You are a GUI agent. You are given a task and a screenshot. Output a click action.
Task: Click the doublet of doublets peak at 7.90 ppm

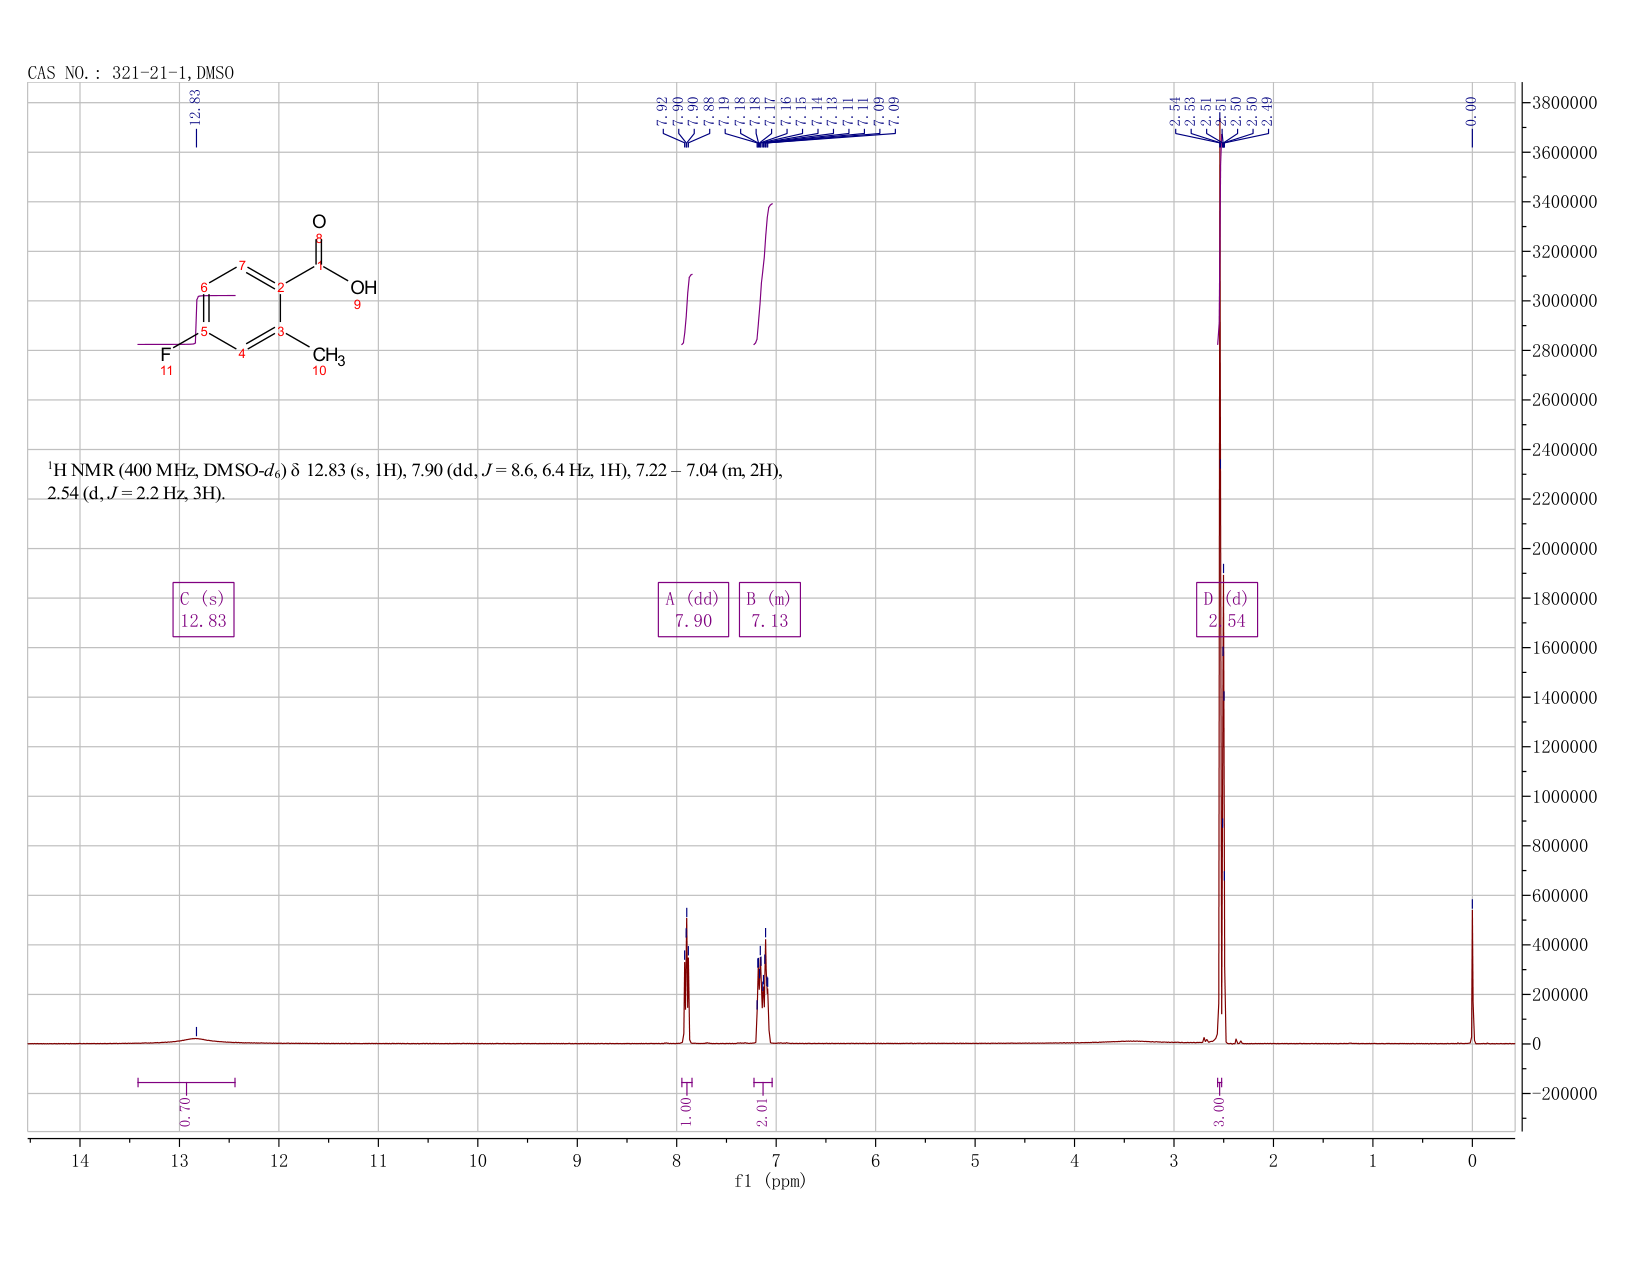(x=686, y=980)
